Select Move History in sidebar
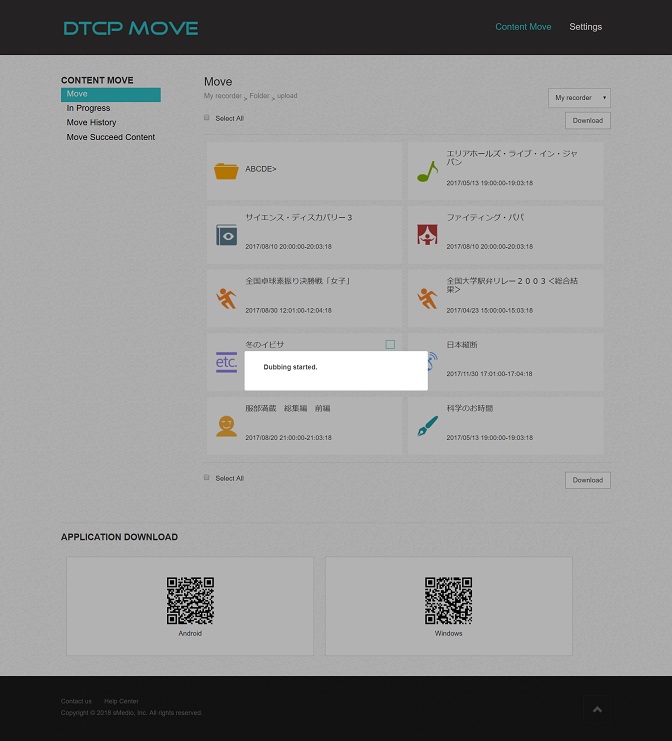 [91, 123]
